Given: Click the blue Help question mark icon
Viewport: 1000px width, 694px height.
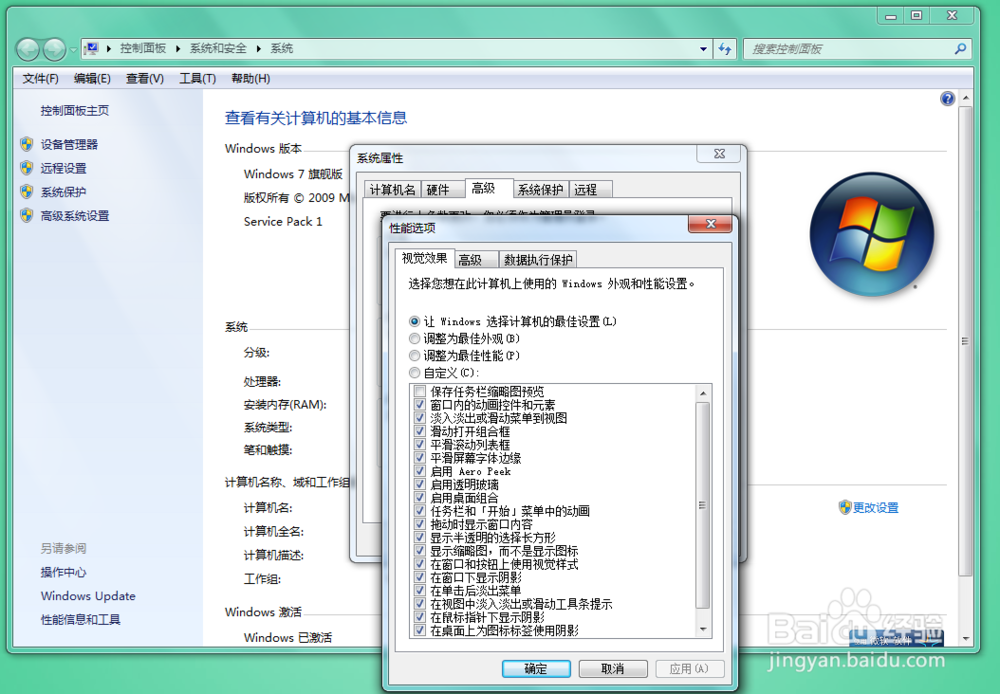Looking at the screenshot, I should (947, 97).
